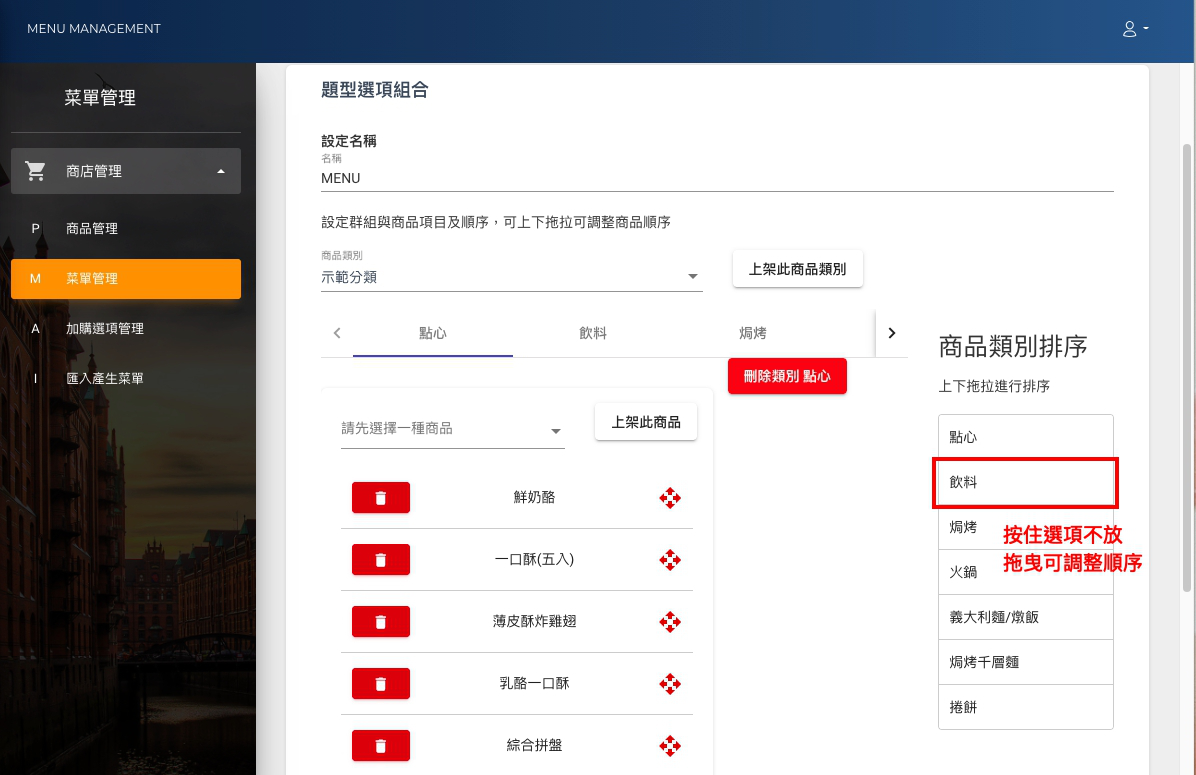Click the red 刪除類別 點心 button
1196x775 pixels.
(x=787, y=376)
